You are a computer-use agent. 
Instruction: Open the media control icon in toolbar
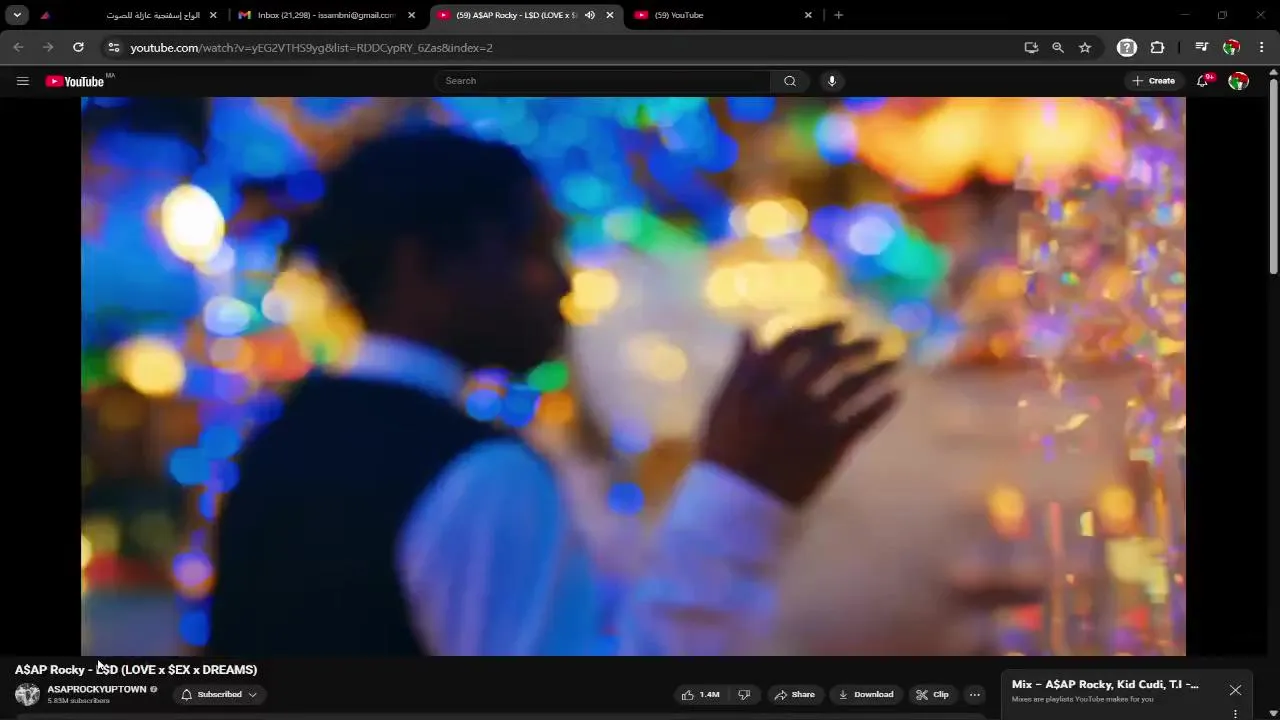tap(1202, 47)
